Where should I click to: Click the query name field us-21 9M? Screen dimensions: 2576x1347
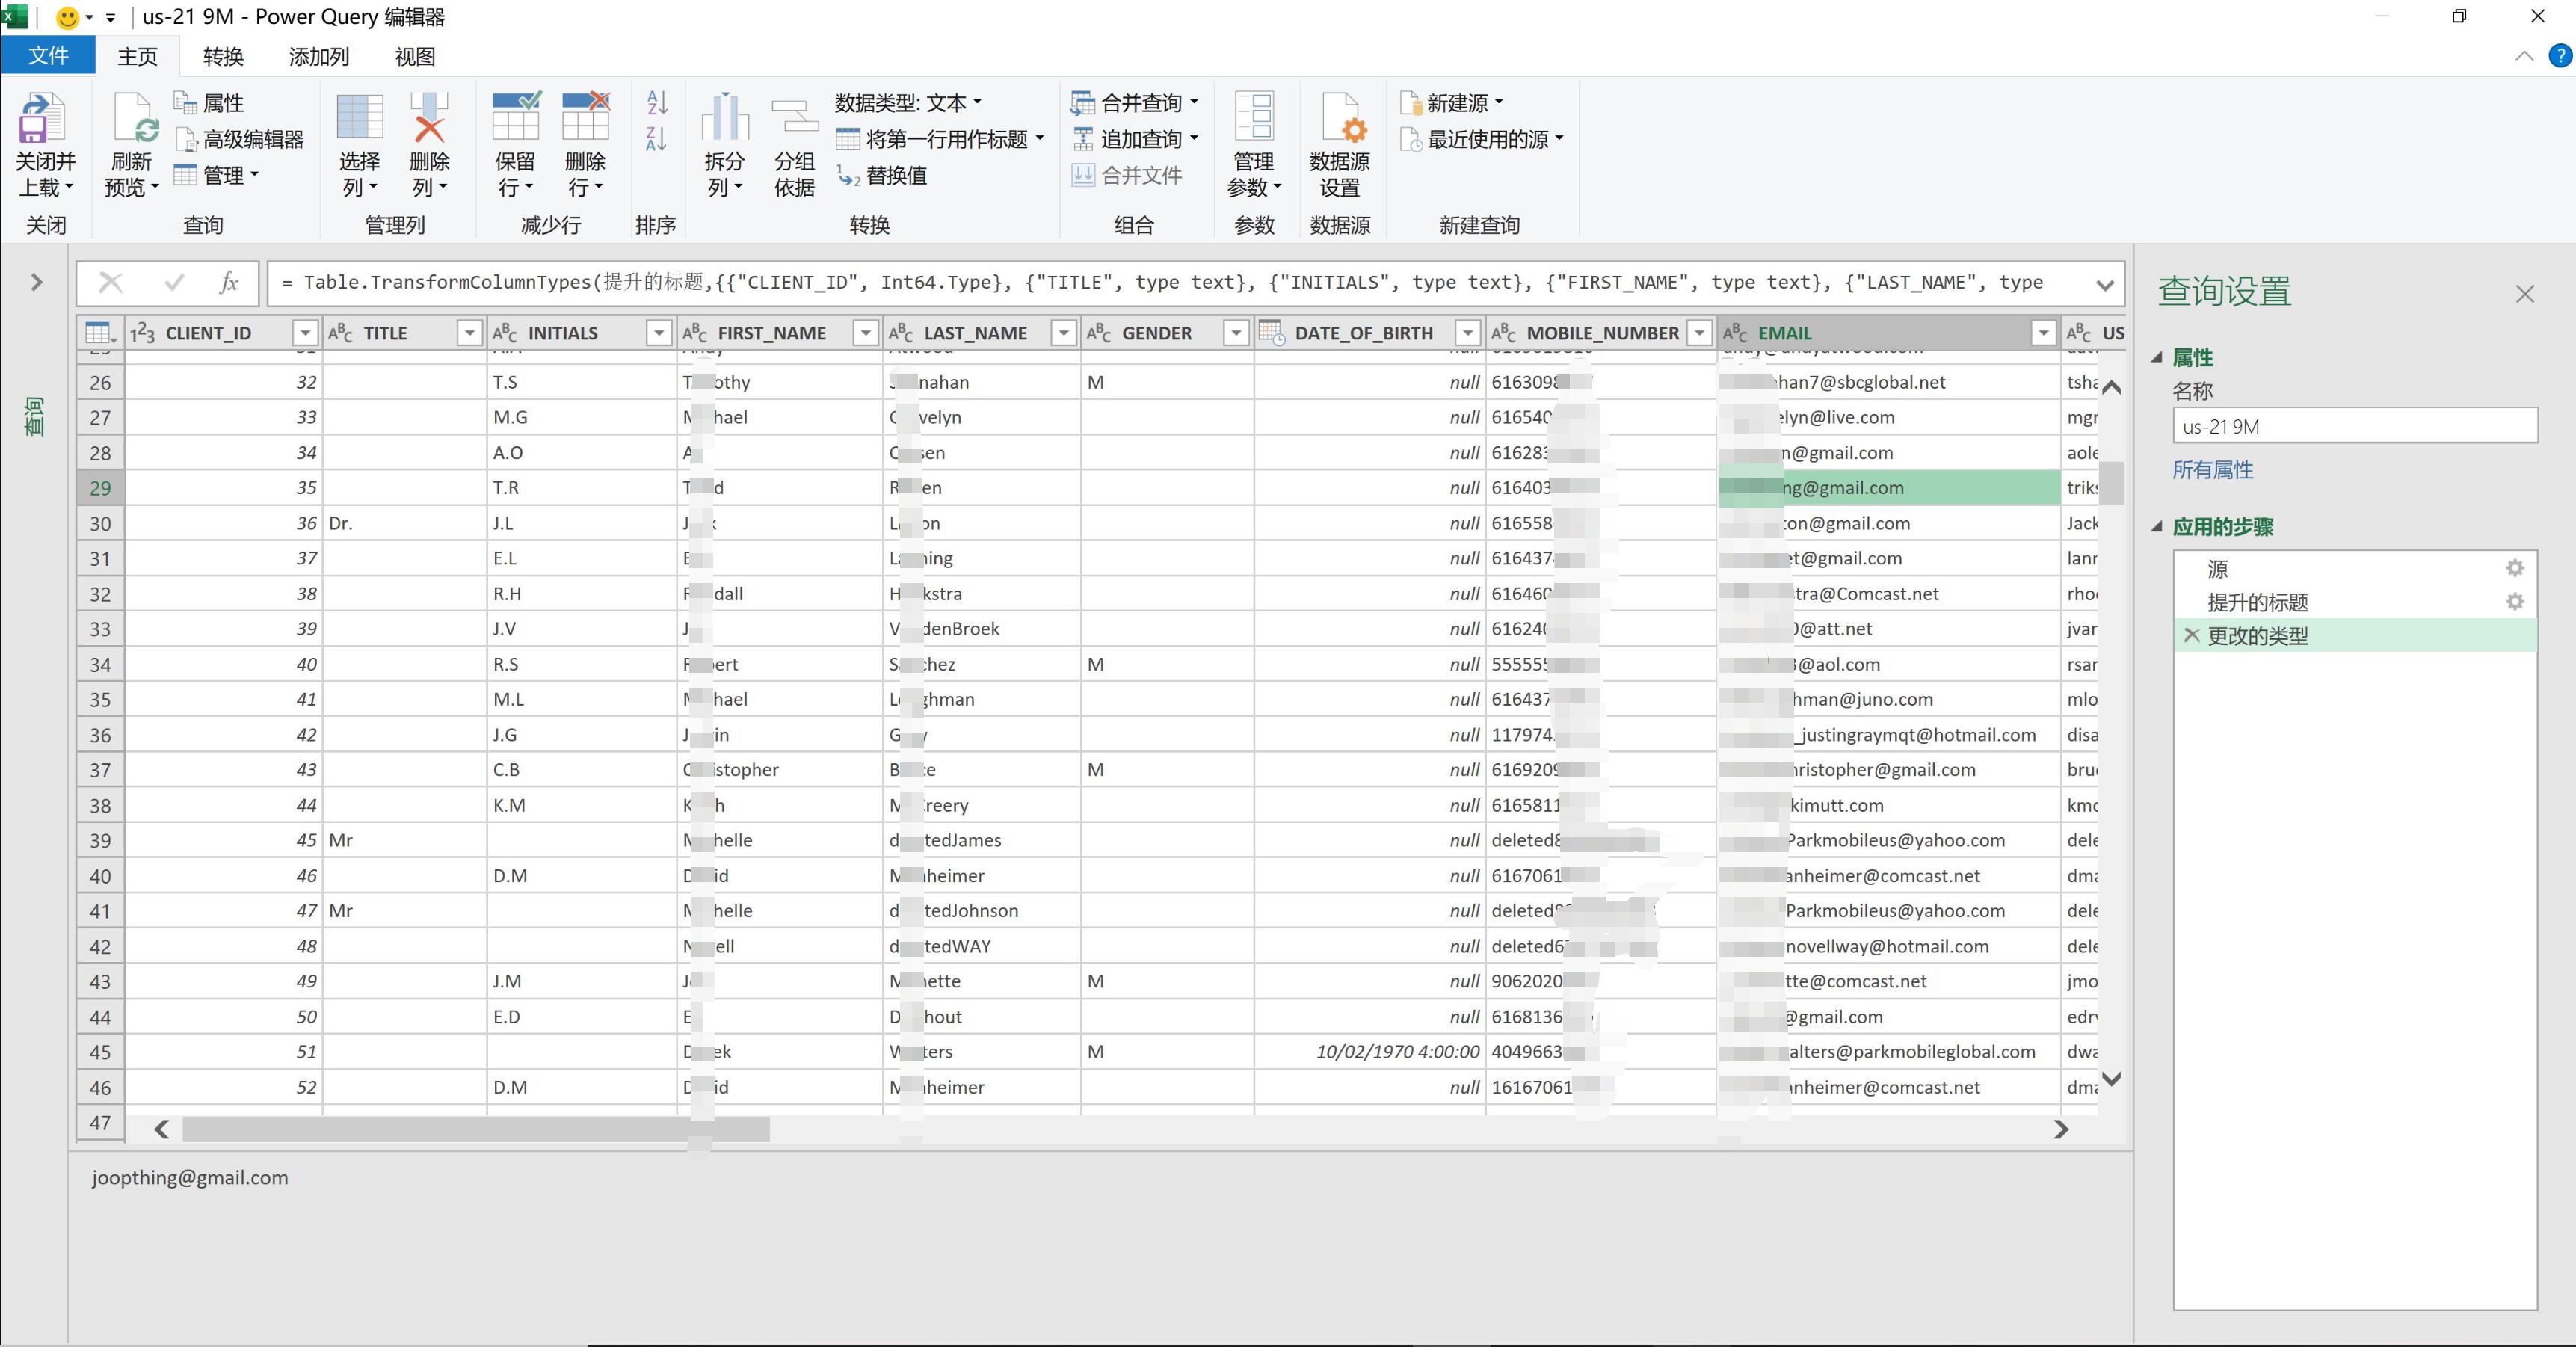point(2355,426)
